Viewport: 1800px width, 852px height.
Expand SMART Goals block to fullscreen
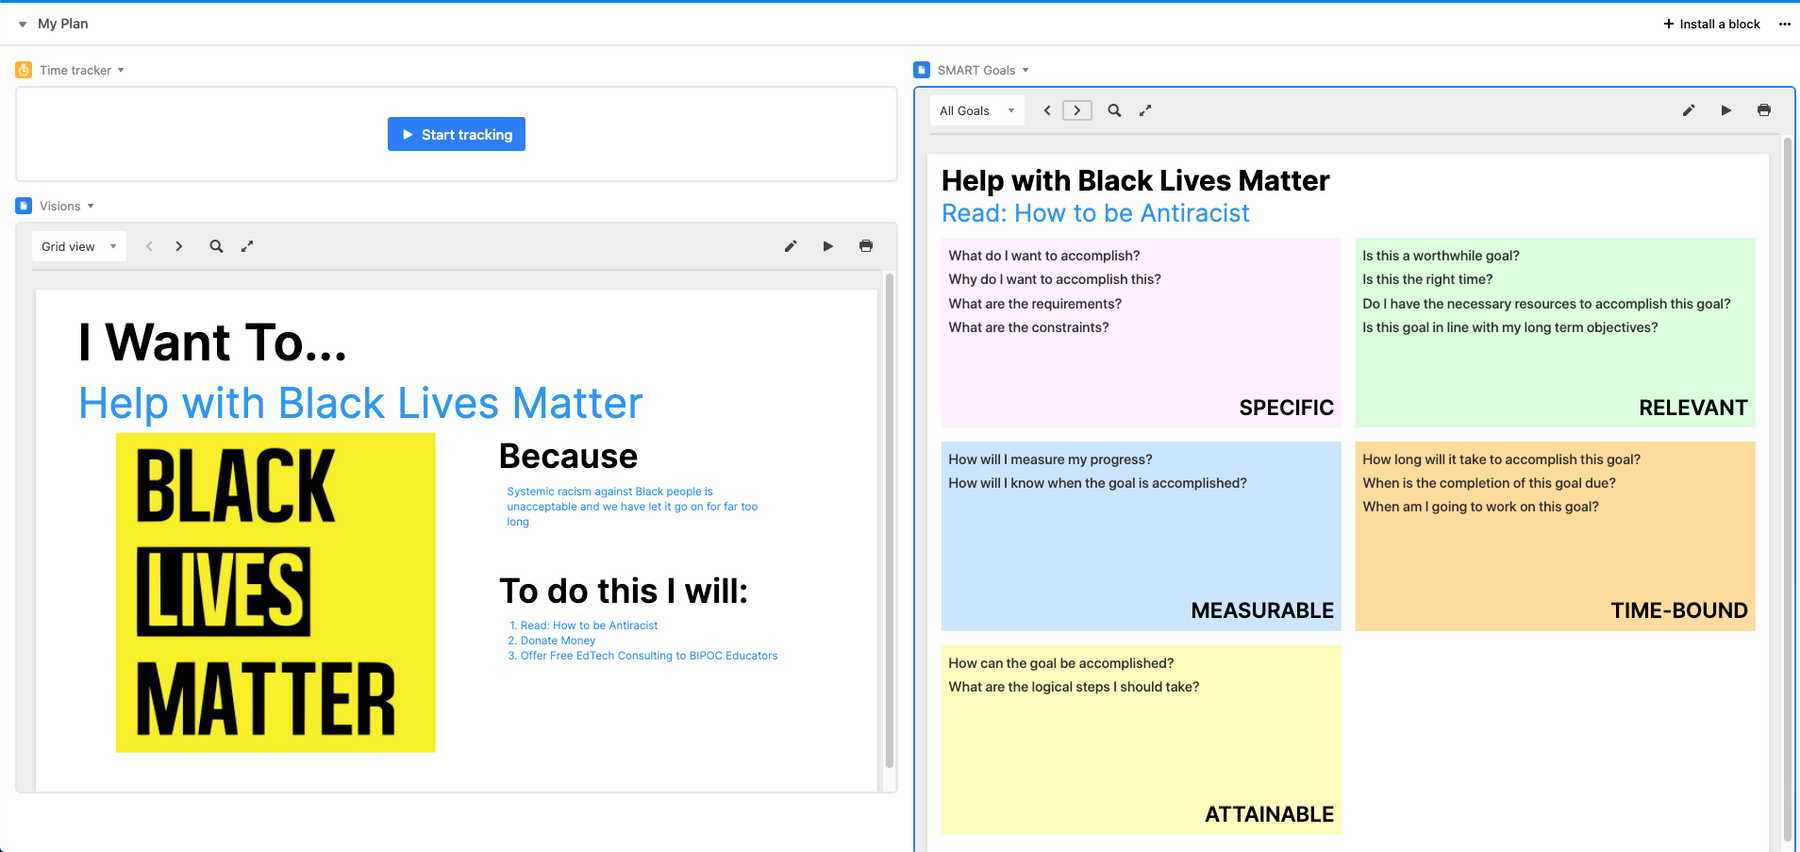(x=1145, y=111)
